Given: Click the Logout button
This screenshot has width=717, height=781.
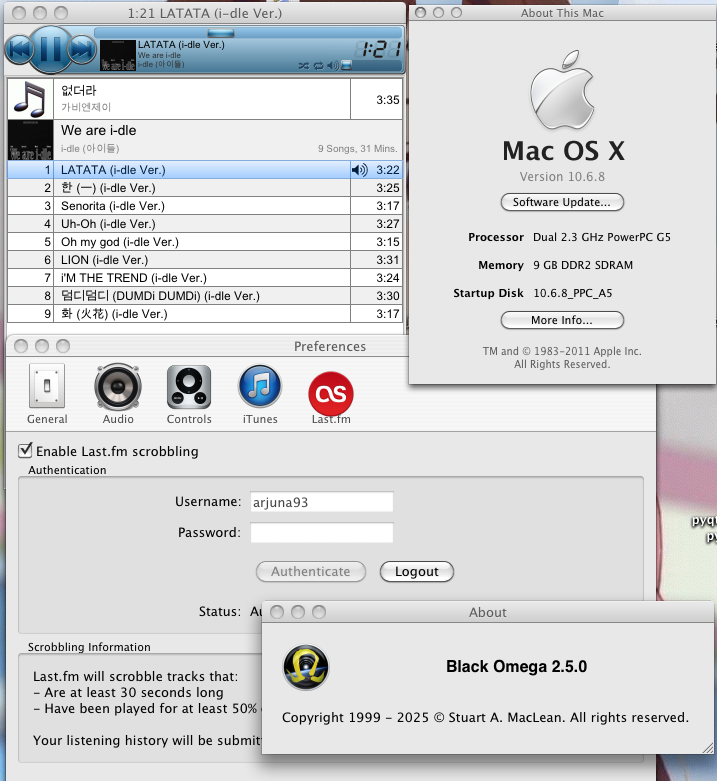Looking at the screenshot, I should (417, 571).
